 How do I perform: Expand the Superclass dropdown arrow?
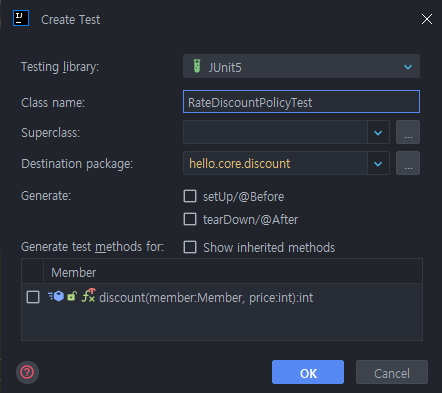click(x=378, y=132)
